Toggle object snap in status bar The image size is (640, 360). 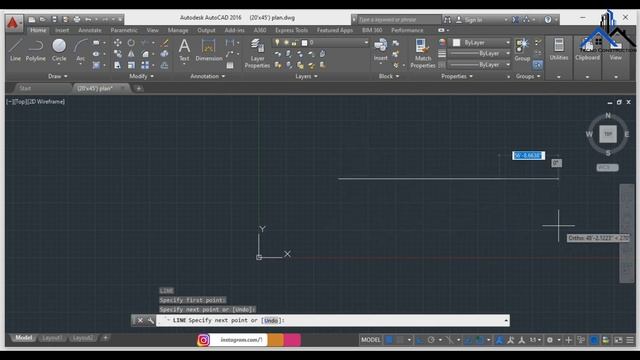click(480, 340)
